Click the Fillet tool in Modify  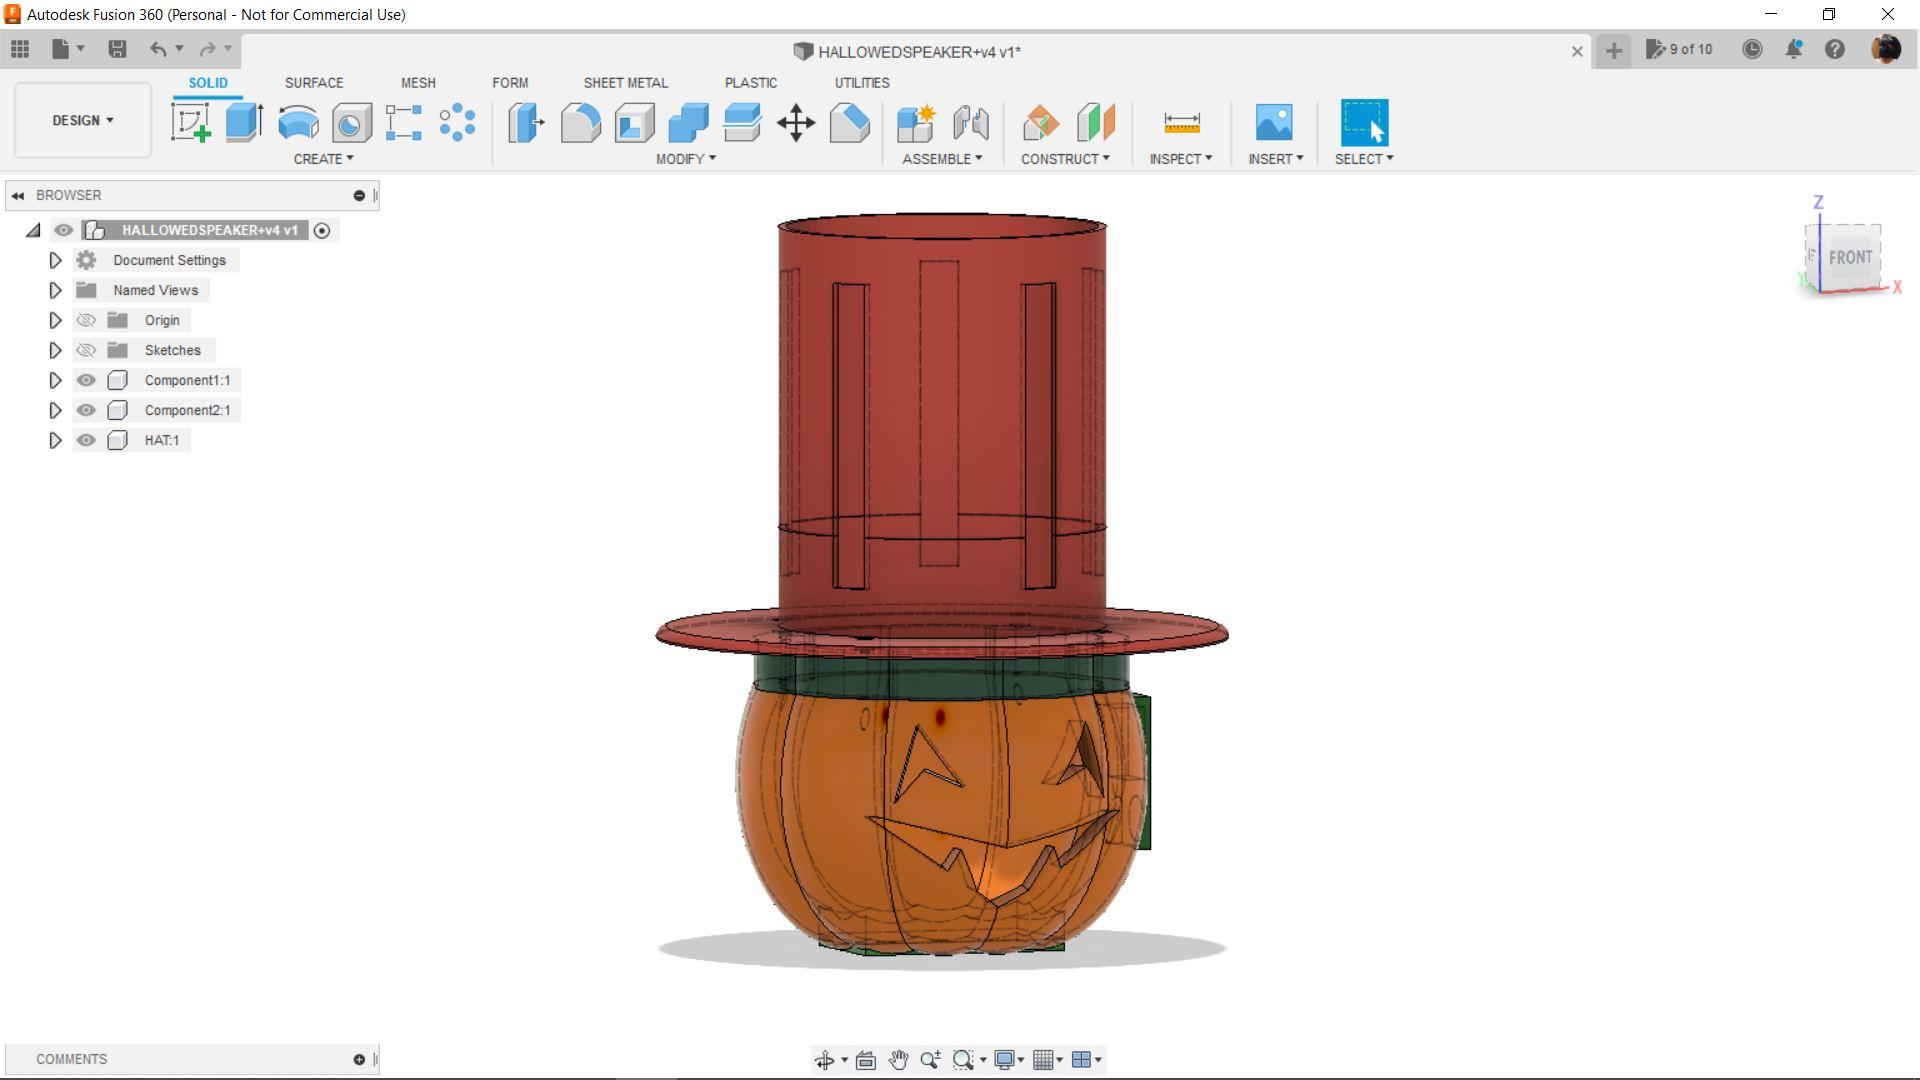tap(580, 123)
